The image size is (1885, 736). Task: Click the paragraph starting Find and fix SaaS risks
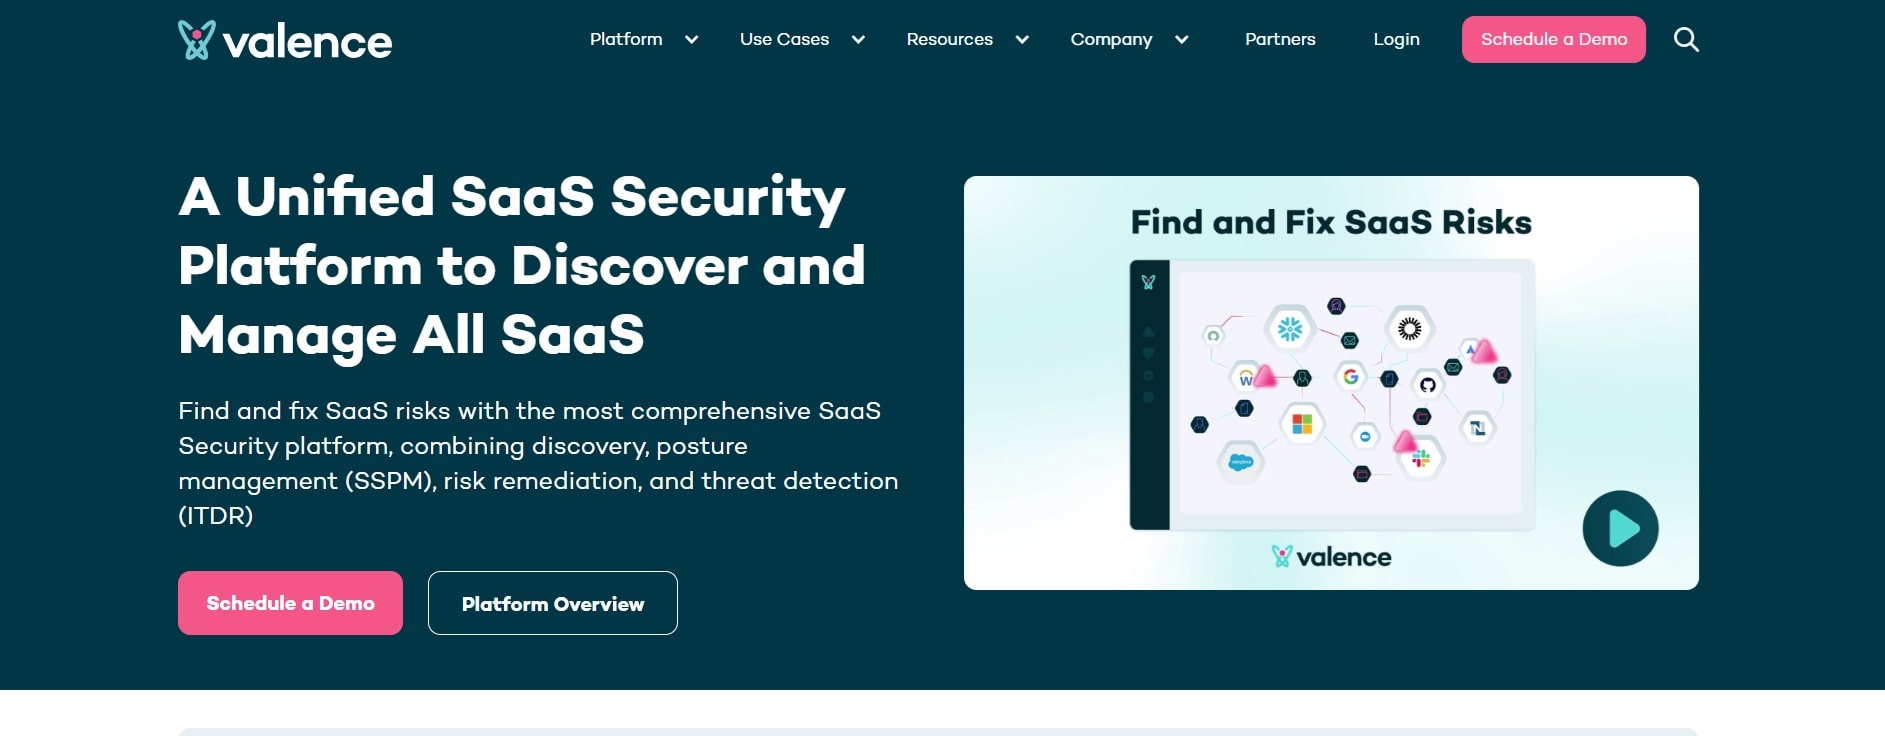click(x=538, y=463)
